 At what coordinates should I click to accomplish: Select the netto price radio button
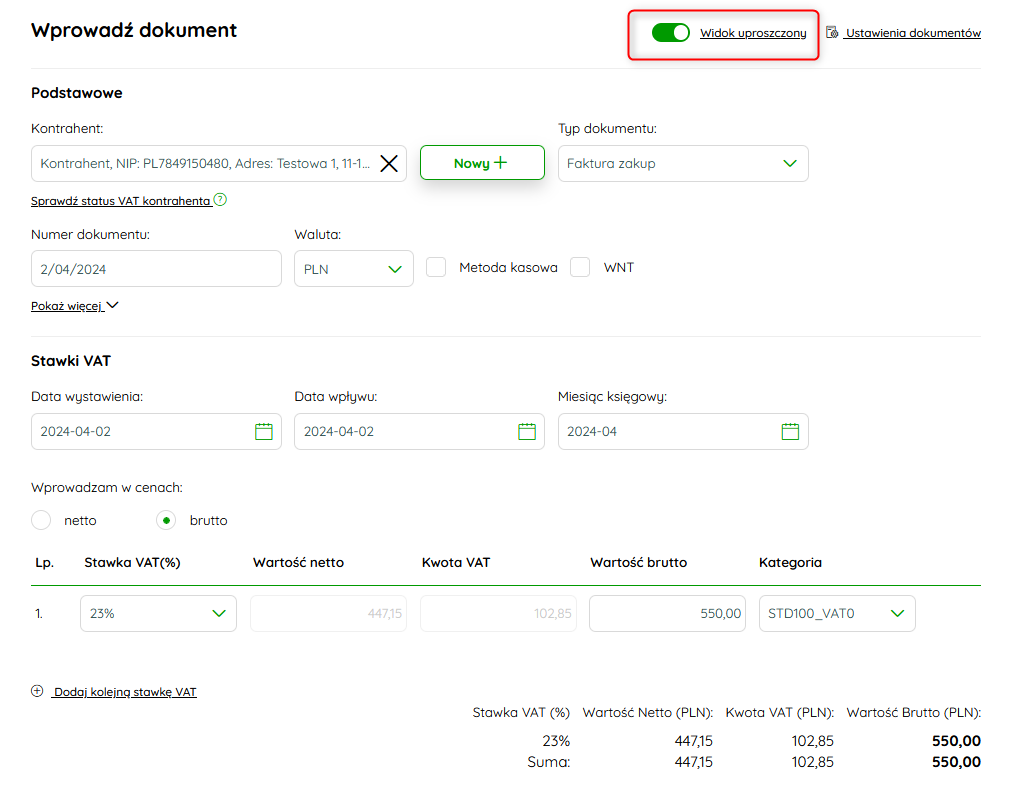click(41, 520)
